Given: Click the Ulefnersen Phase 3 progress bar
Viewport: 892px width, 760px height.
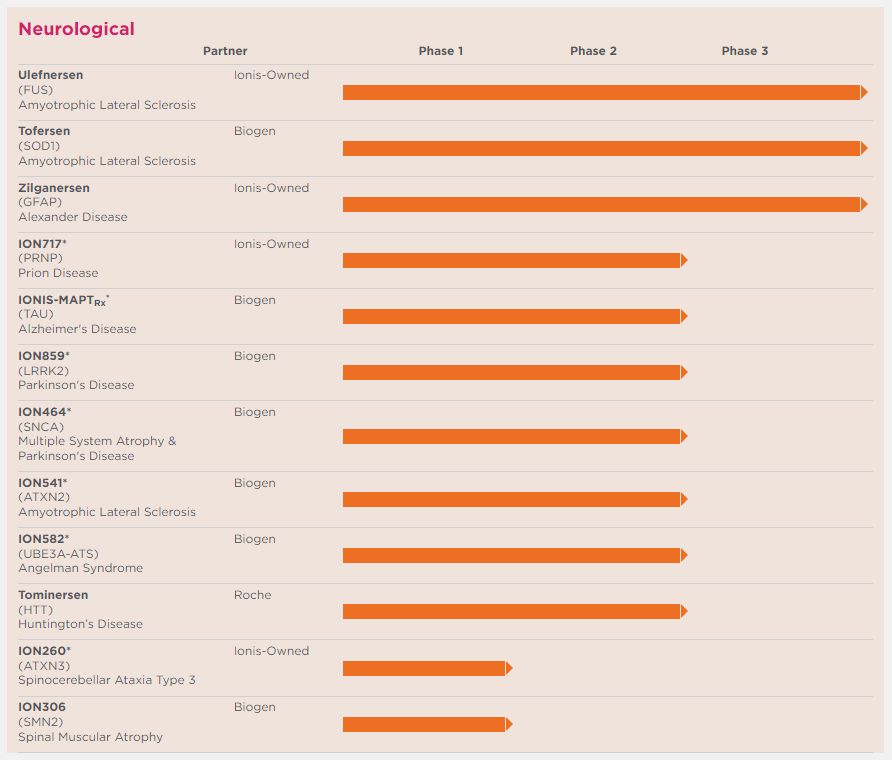Looking at the screenshot, I should (x=600, y=93).
